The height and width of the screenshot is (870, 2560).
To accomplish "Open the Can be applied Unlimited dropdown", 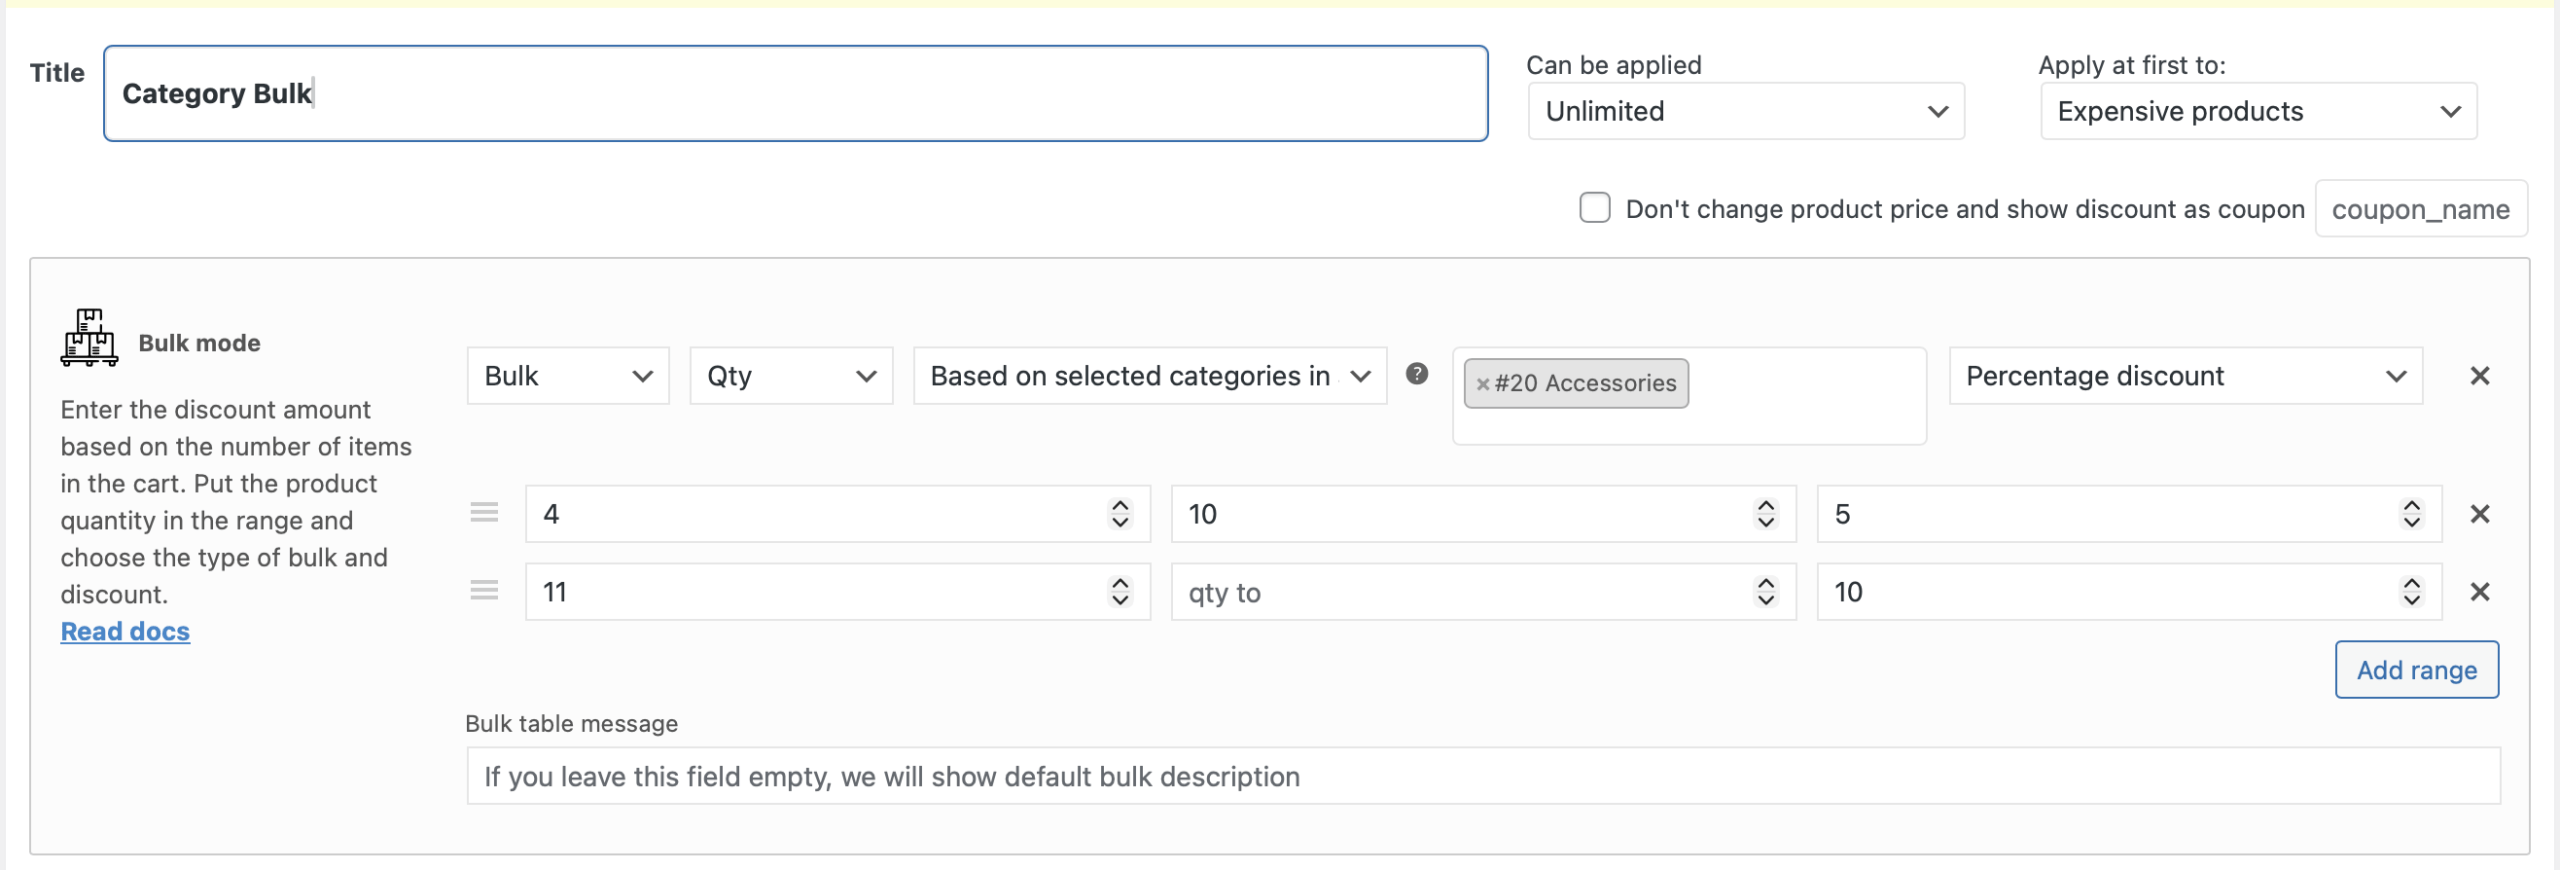I will [x=1745, y=111].
